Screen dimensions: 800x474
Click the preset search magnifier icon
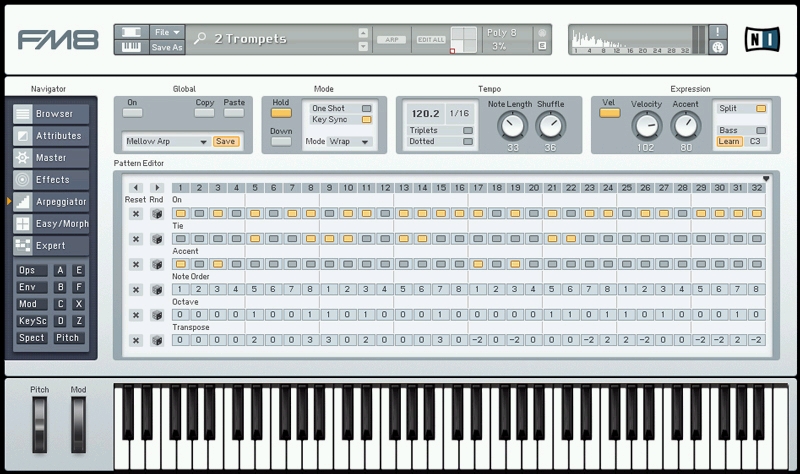[200, 38]
